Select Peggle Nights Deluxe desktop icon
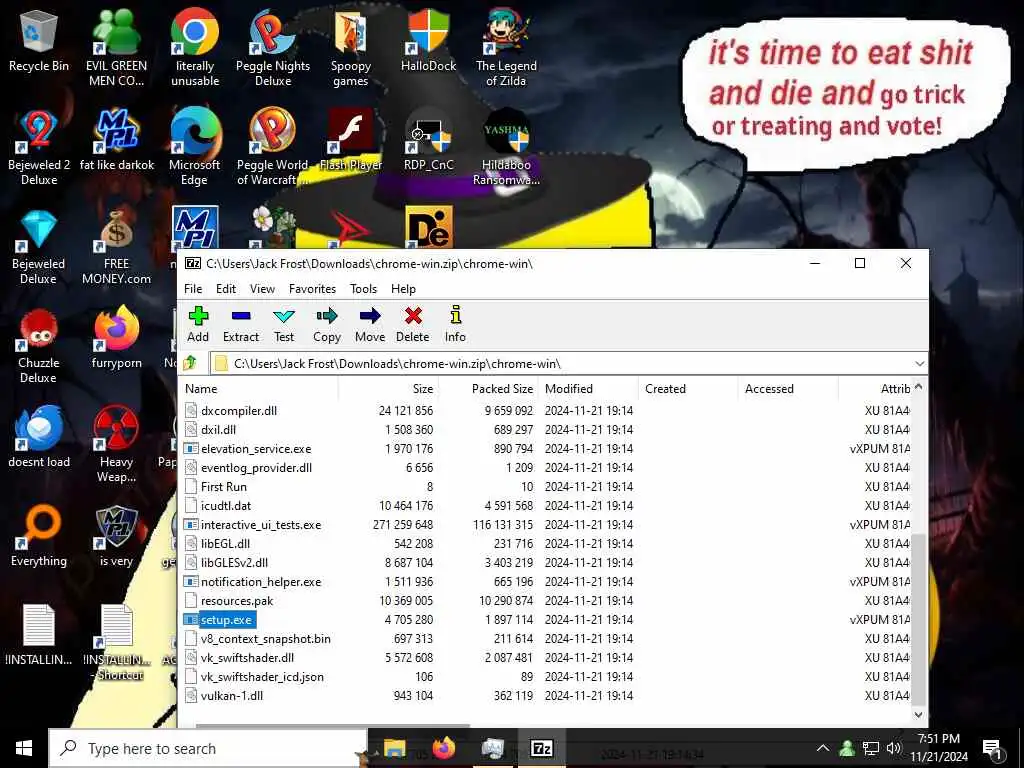Viewport: 1024px width, 768px height. tap(273, 48)
